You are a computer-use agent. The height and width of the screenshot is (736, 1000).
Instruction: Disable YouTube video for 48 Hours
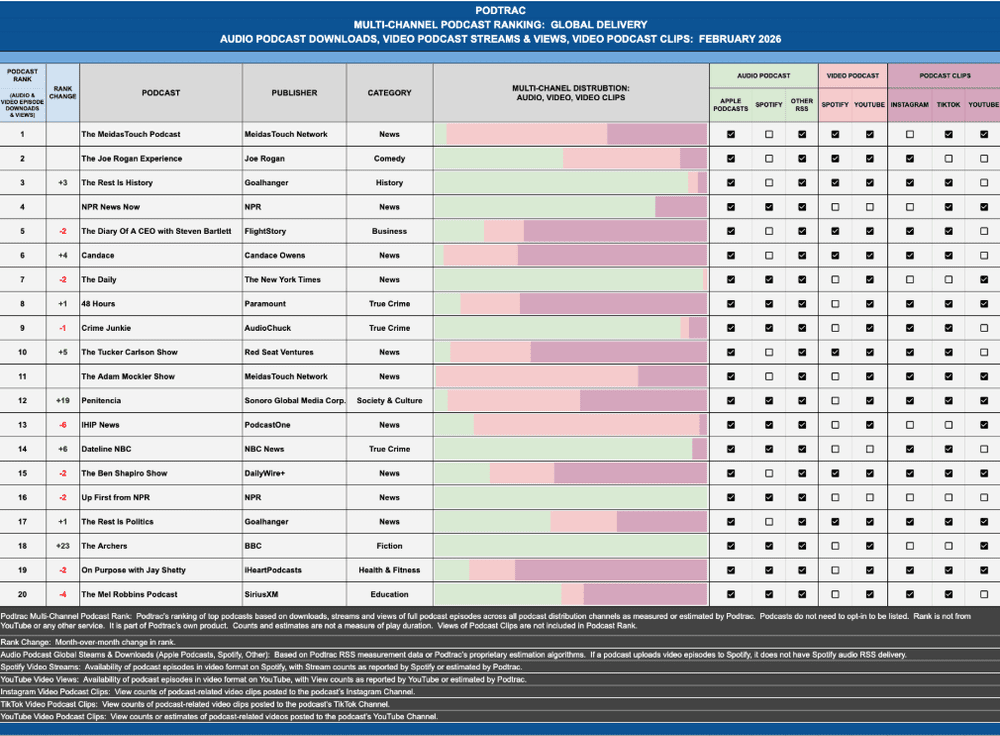pos(869,303)
